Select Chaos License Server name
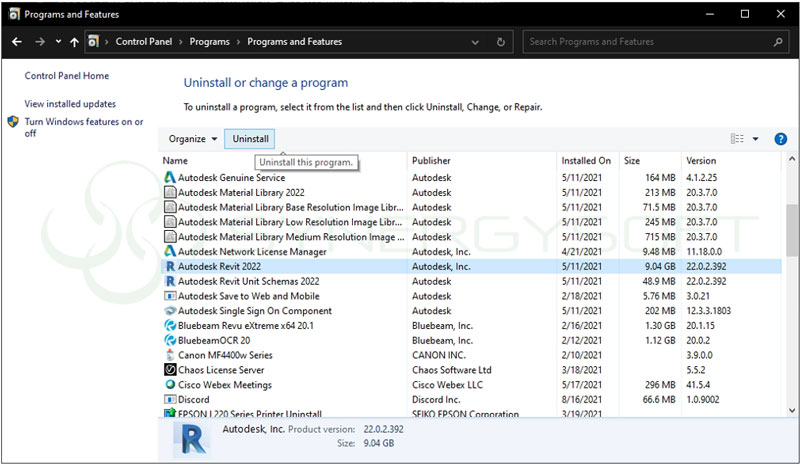800x464 pixels. (221, 370)
